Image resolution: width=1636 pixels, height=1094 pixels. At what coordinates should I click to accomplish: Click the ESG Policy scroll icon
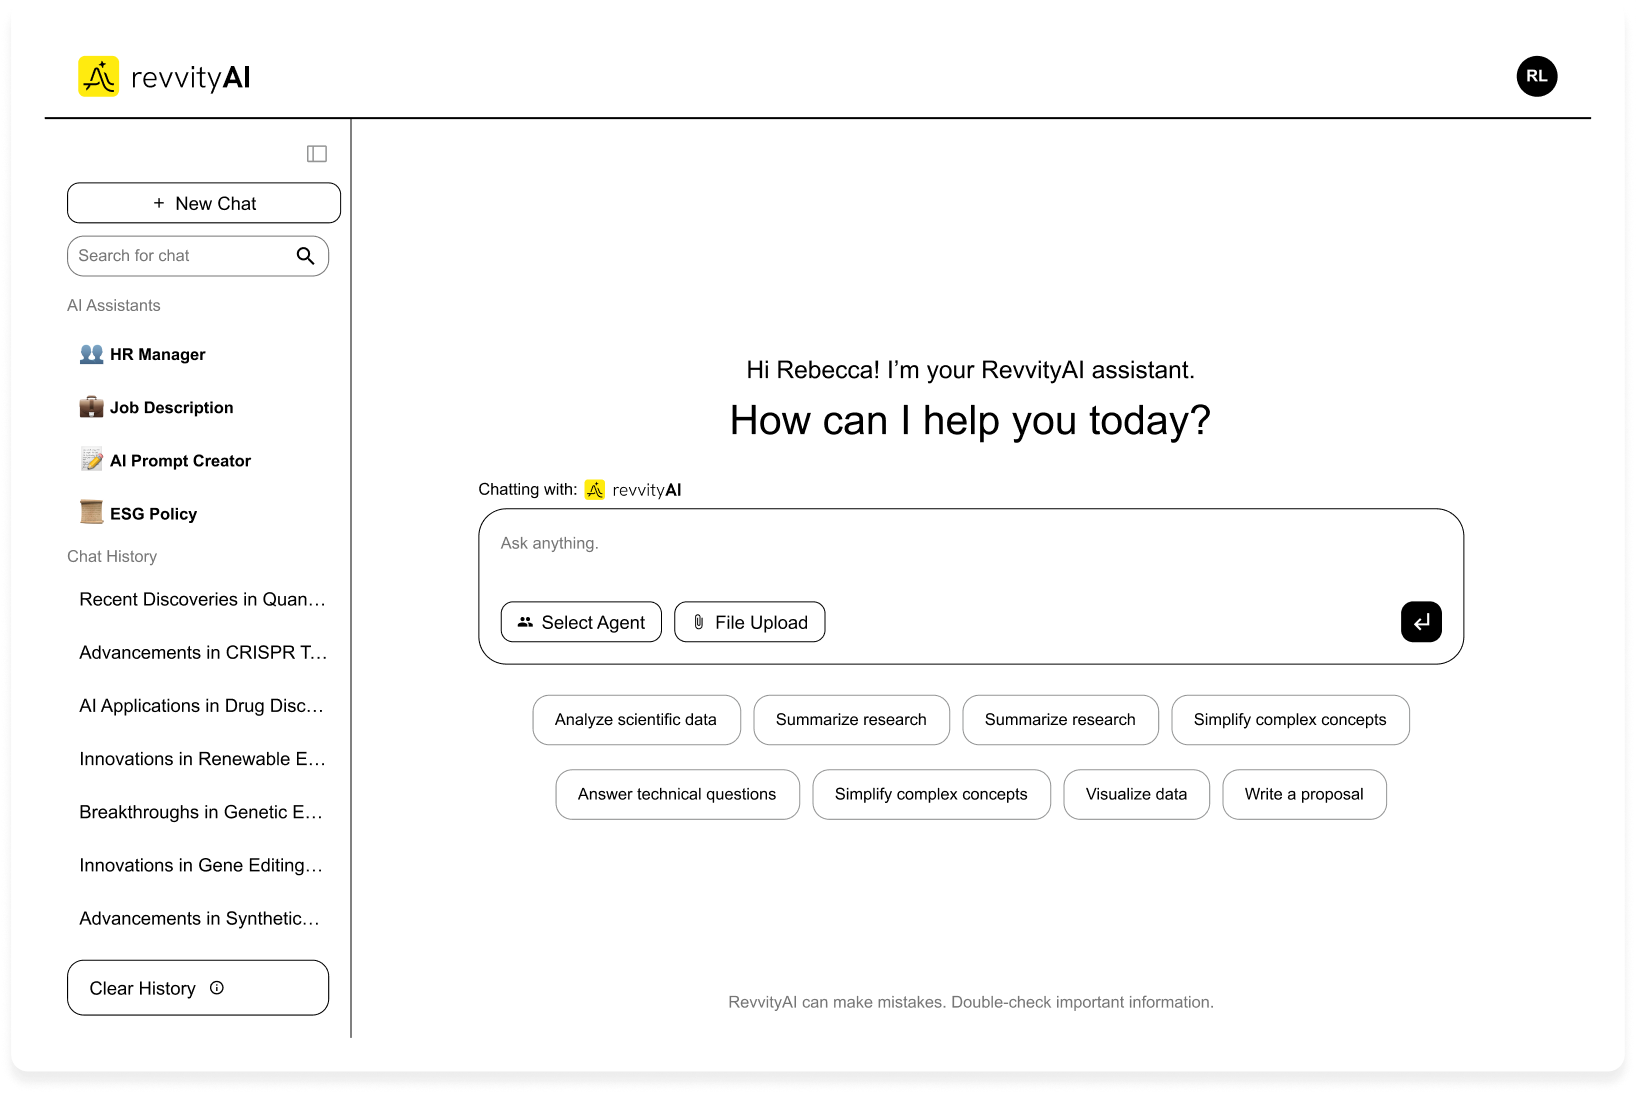point(92,512)
